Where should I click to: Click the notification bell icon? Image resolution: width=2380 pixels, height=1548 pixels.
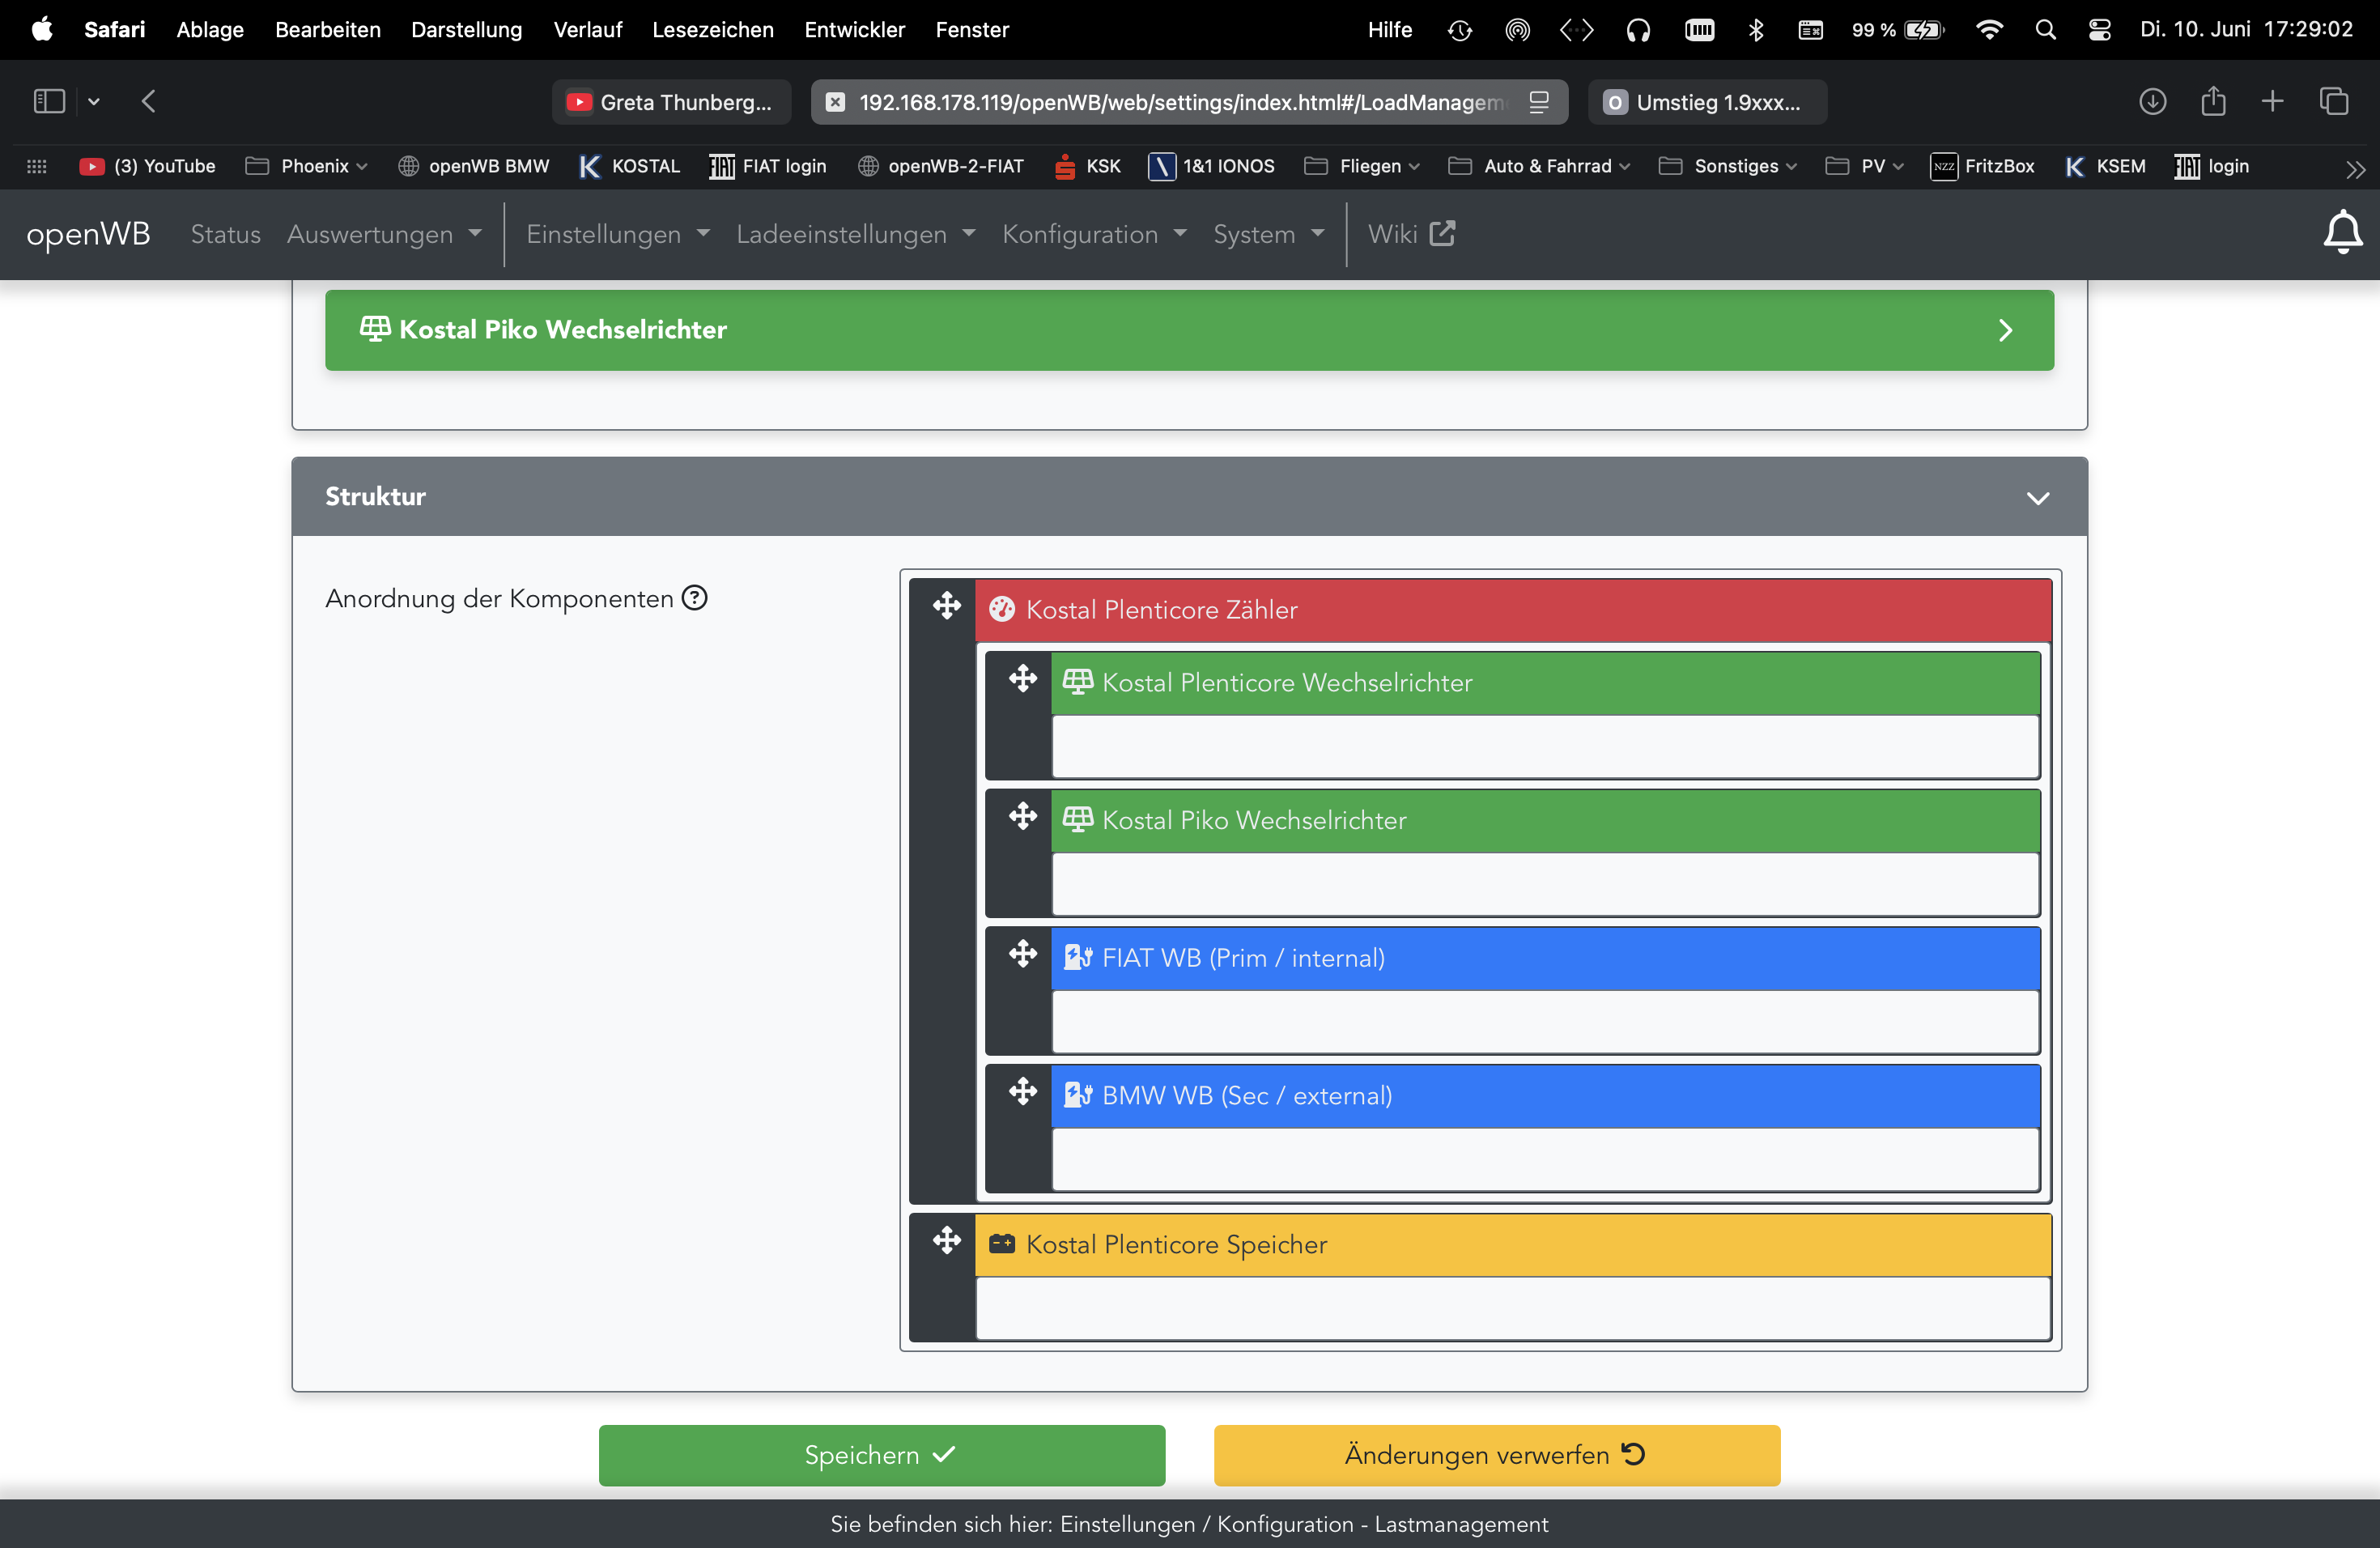2341,233
